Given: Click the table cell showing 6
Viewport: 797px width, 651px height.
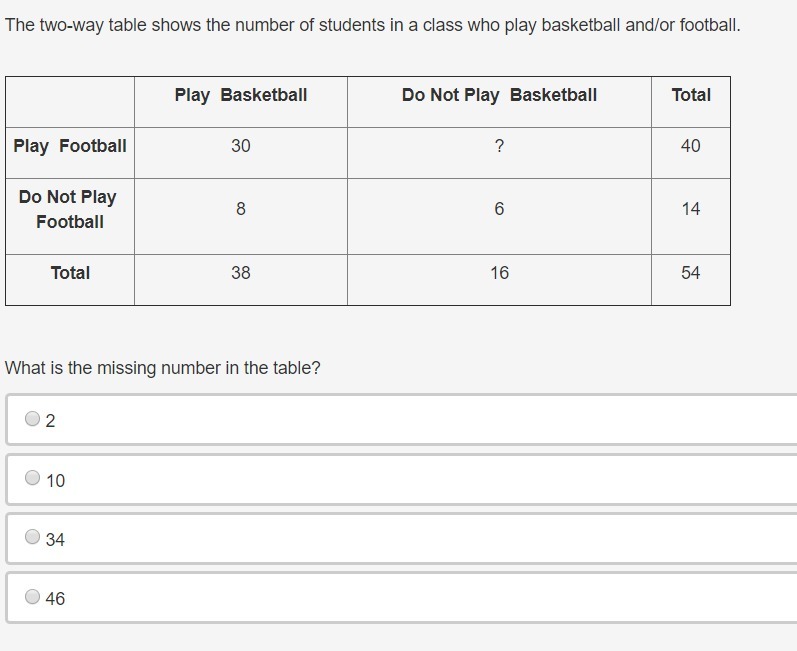Looking at the screenshot, I should click(499, 209).
